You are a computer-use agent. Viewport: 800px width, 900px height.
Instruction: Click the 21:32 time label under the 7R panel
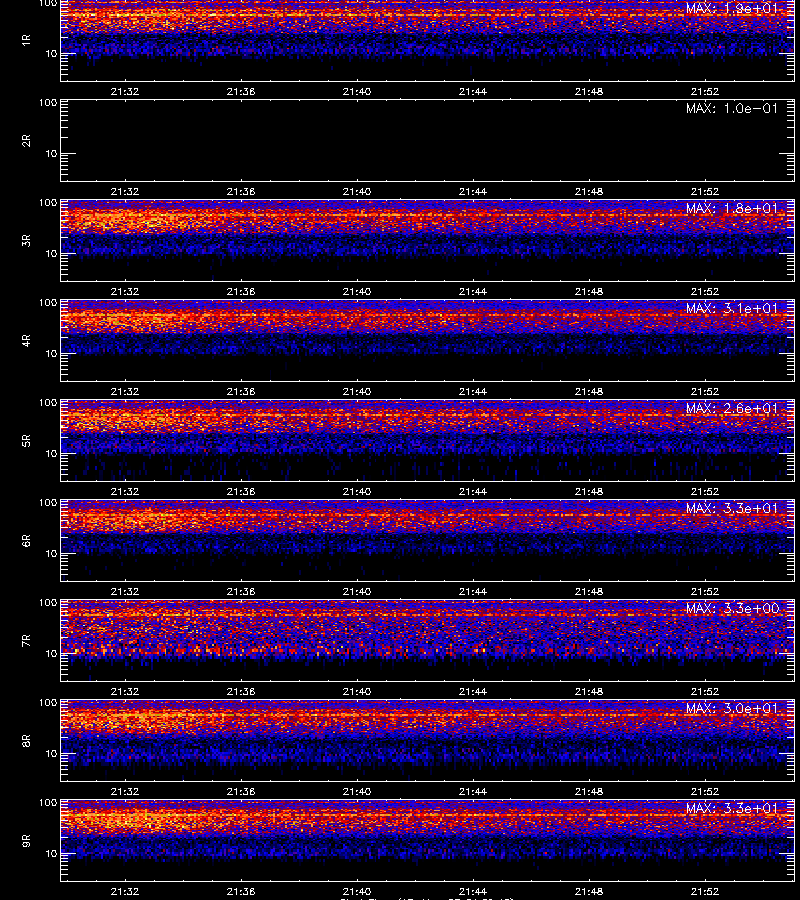(125, 692)
